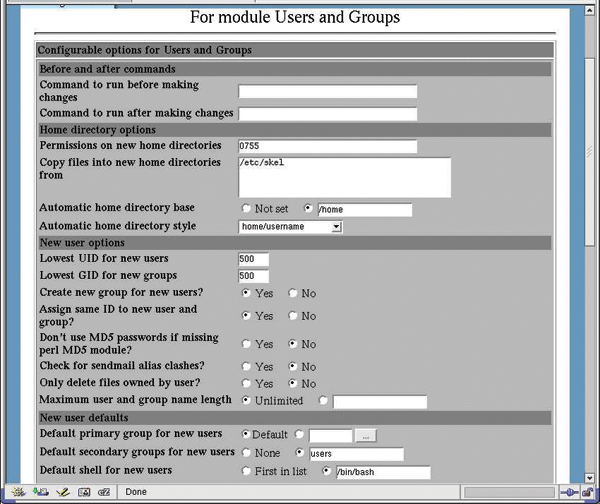Screen dimensions: 600x504
Task: Select None for default secondary groups
Action: 246,454
